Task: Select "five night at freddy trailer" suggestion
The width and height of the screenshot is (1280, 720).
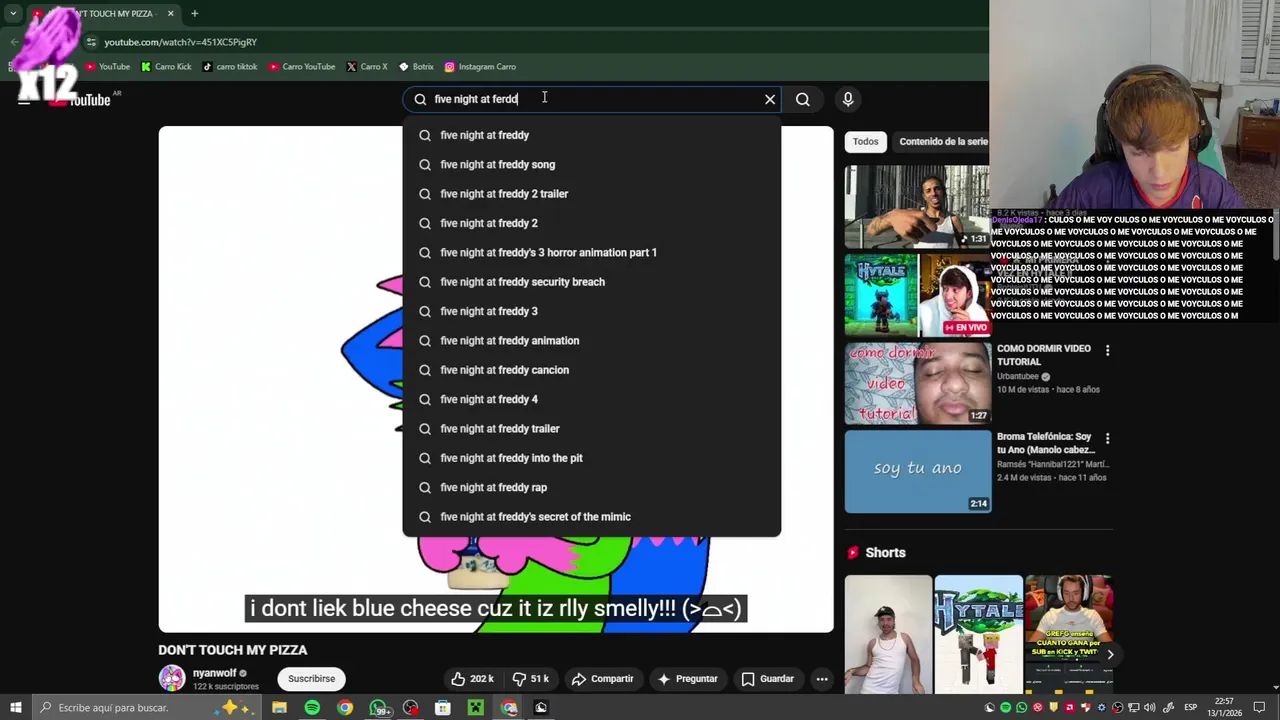Action: (x=591, y=428)
